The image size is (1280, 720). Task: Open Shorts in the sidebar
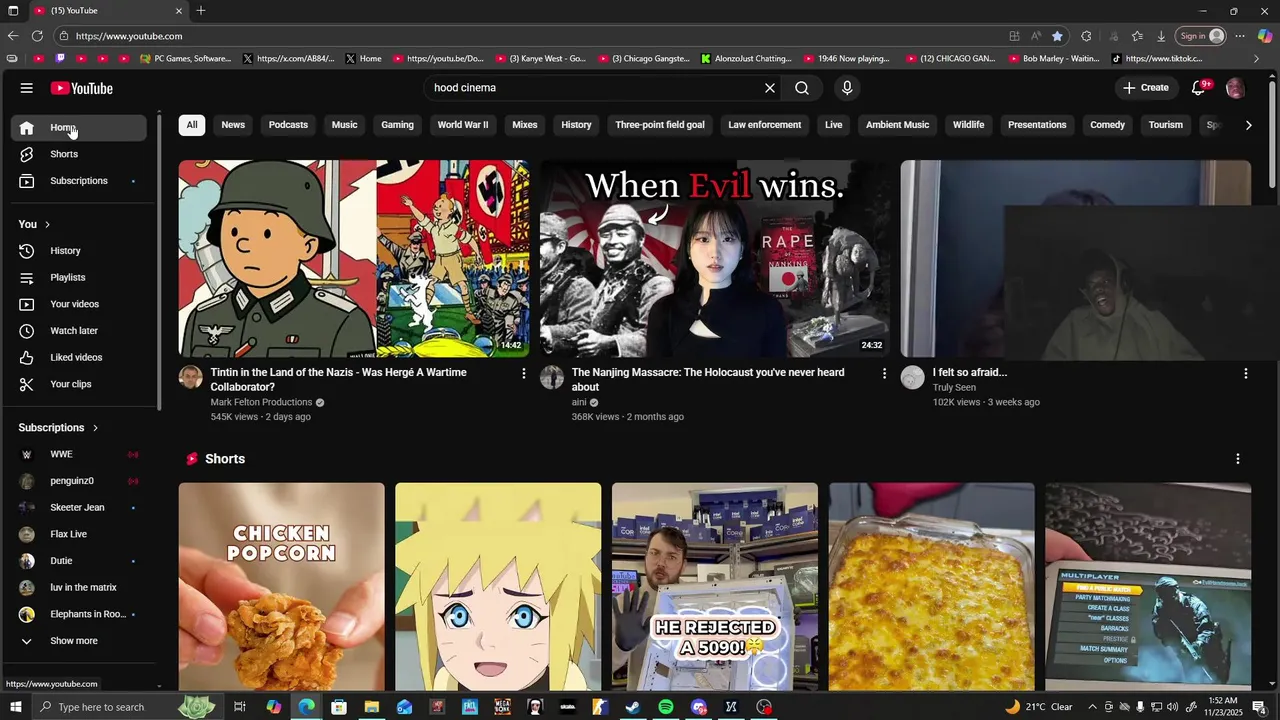pyautogui.click(x=79, y=154)
